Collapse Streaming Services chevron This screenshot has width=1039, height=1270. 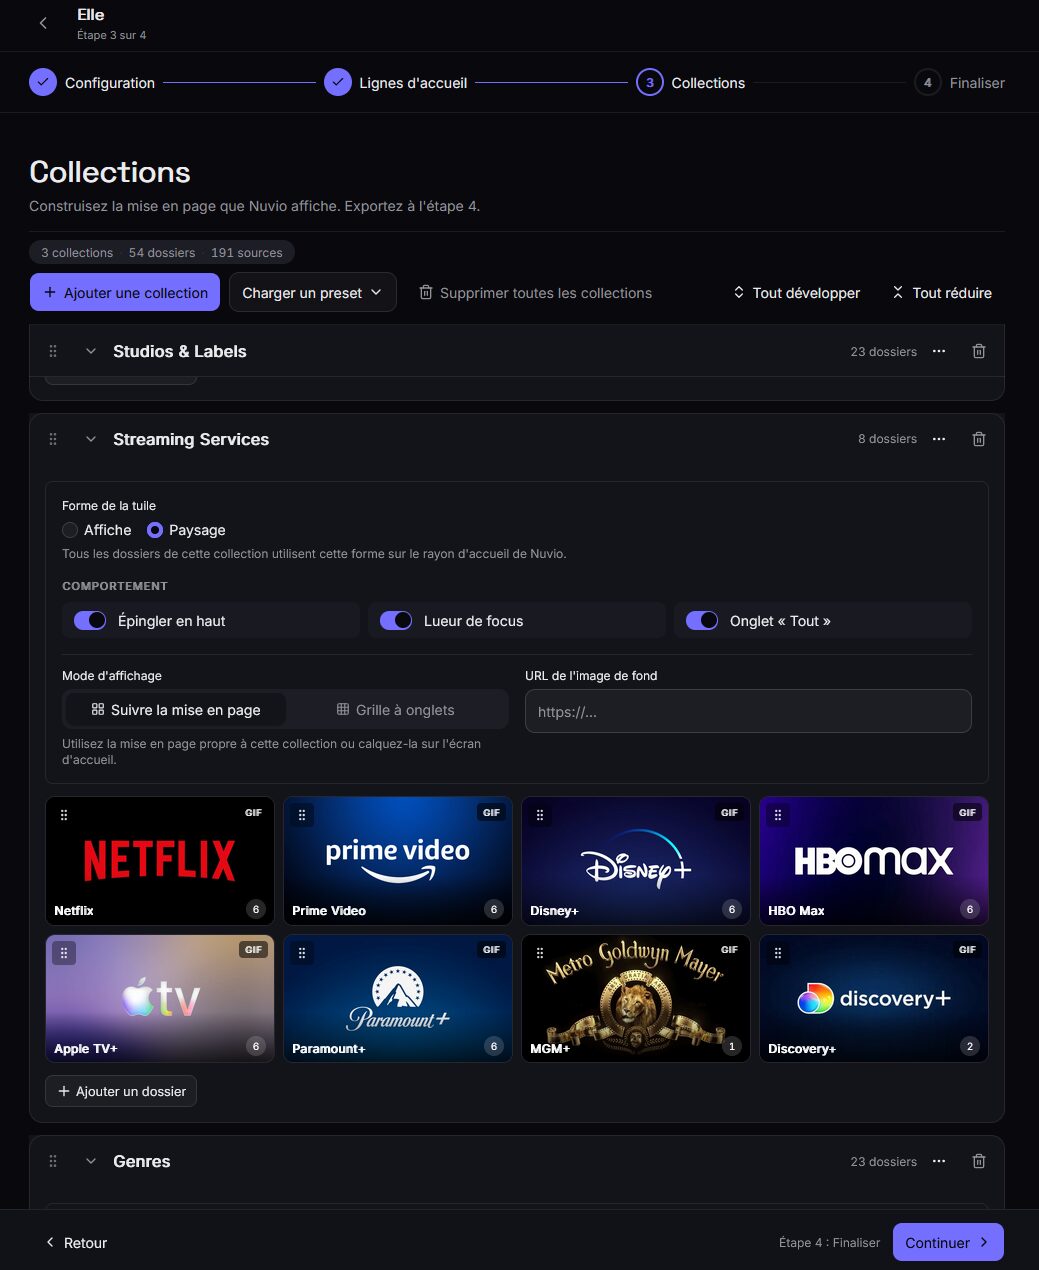91,439
